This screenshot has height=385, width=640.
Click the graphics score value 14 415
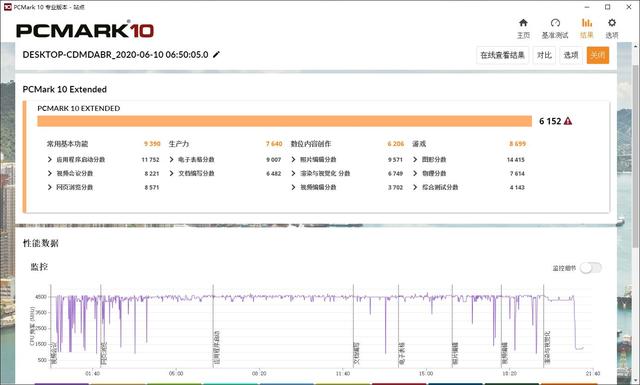[x=516, y=160]
